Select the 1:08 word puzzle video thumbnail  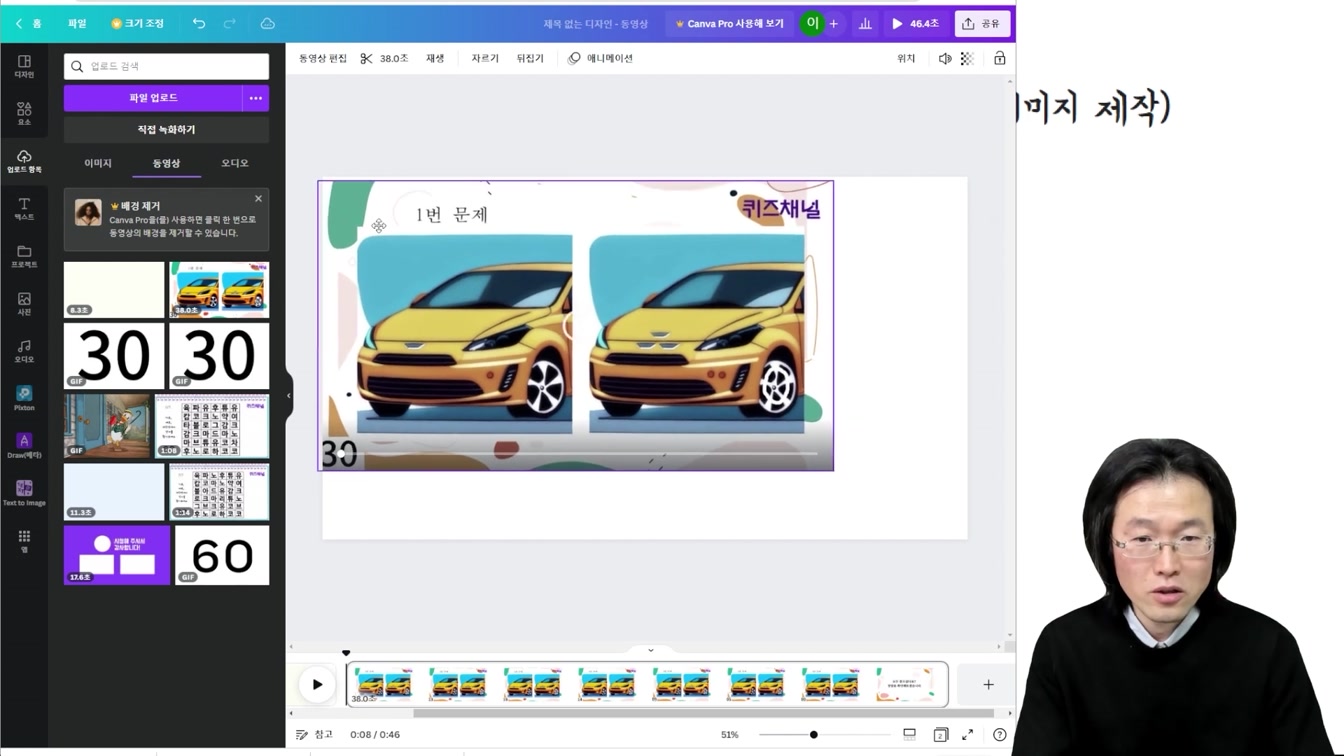(x=212, y=426)
